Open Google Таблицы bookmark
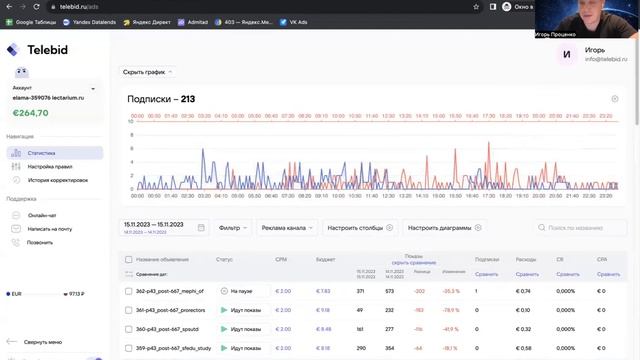The width and height of the screenshot is (640, 360). coord(31,22)
